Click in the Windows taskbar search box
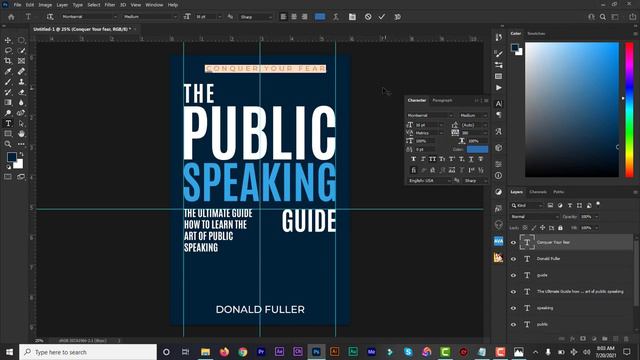 [x=88, y=352]
